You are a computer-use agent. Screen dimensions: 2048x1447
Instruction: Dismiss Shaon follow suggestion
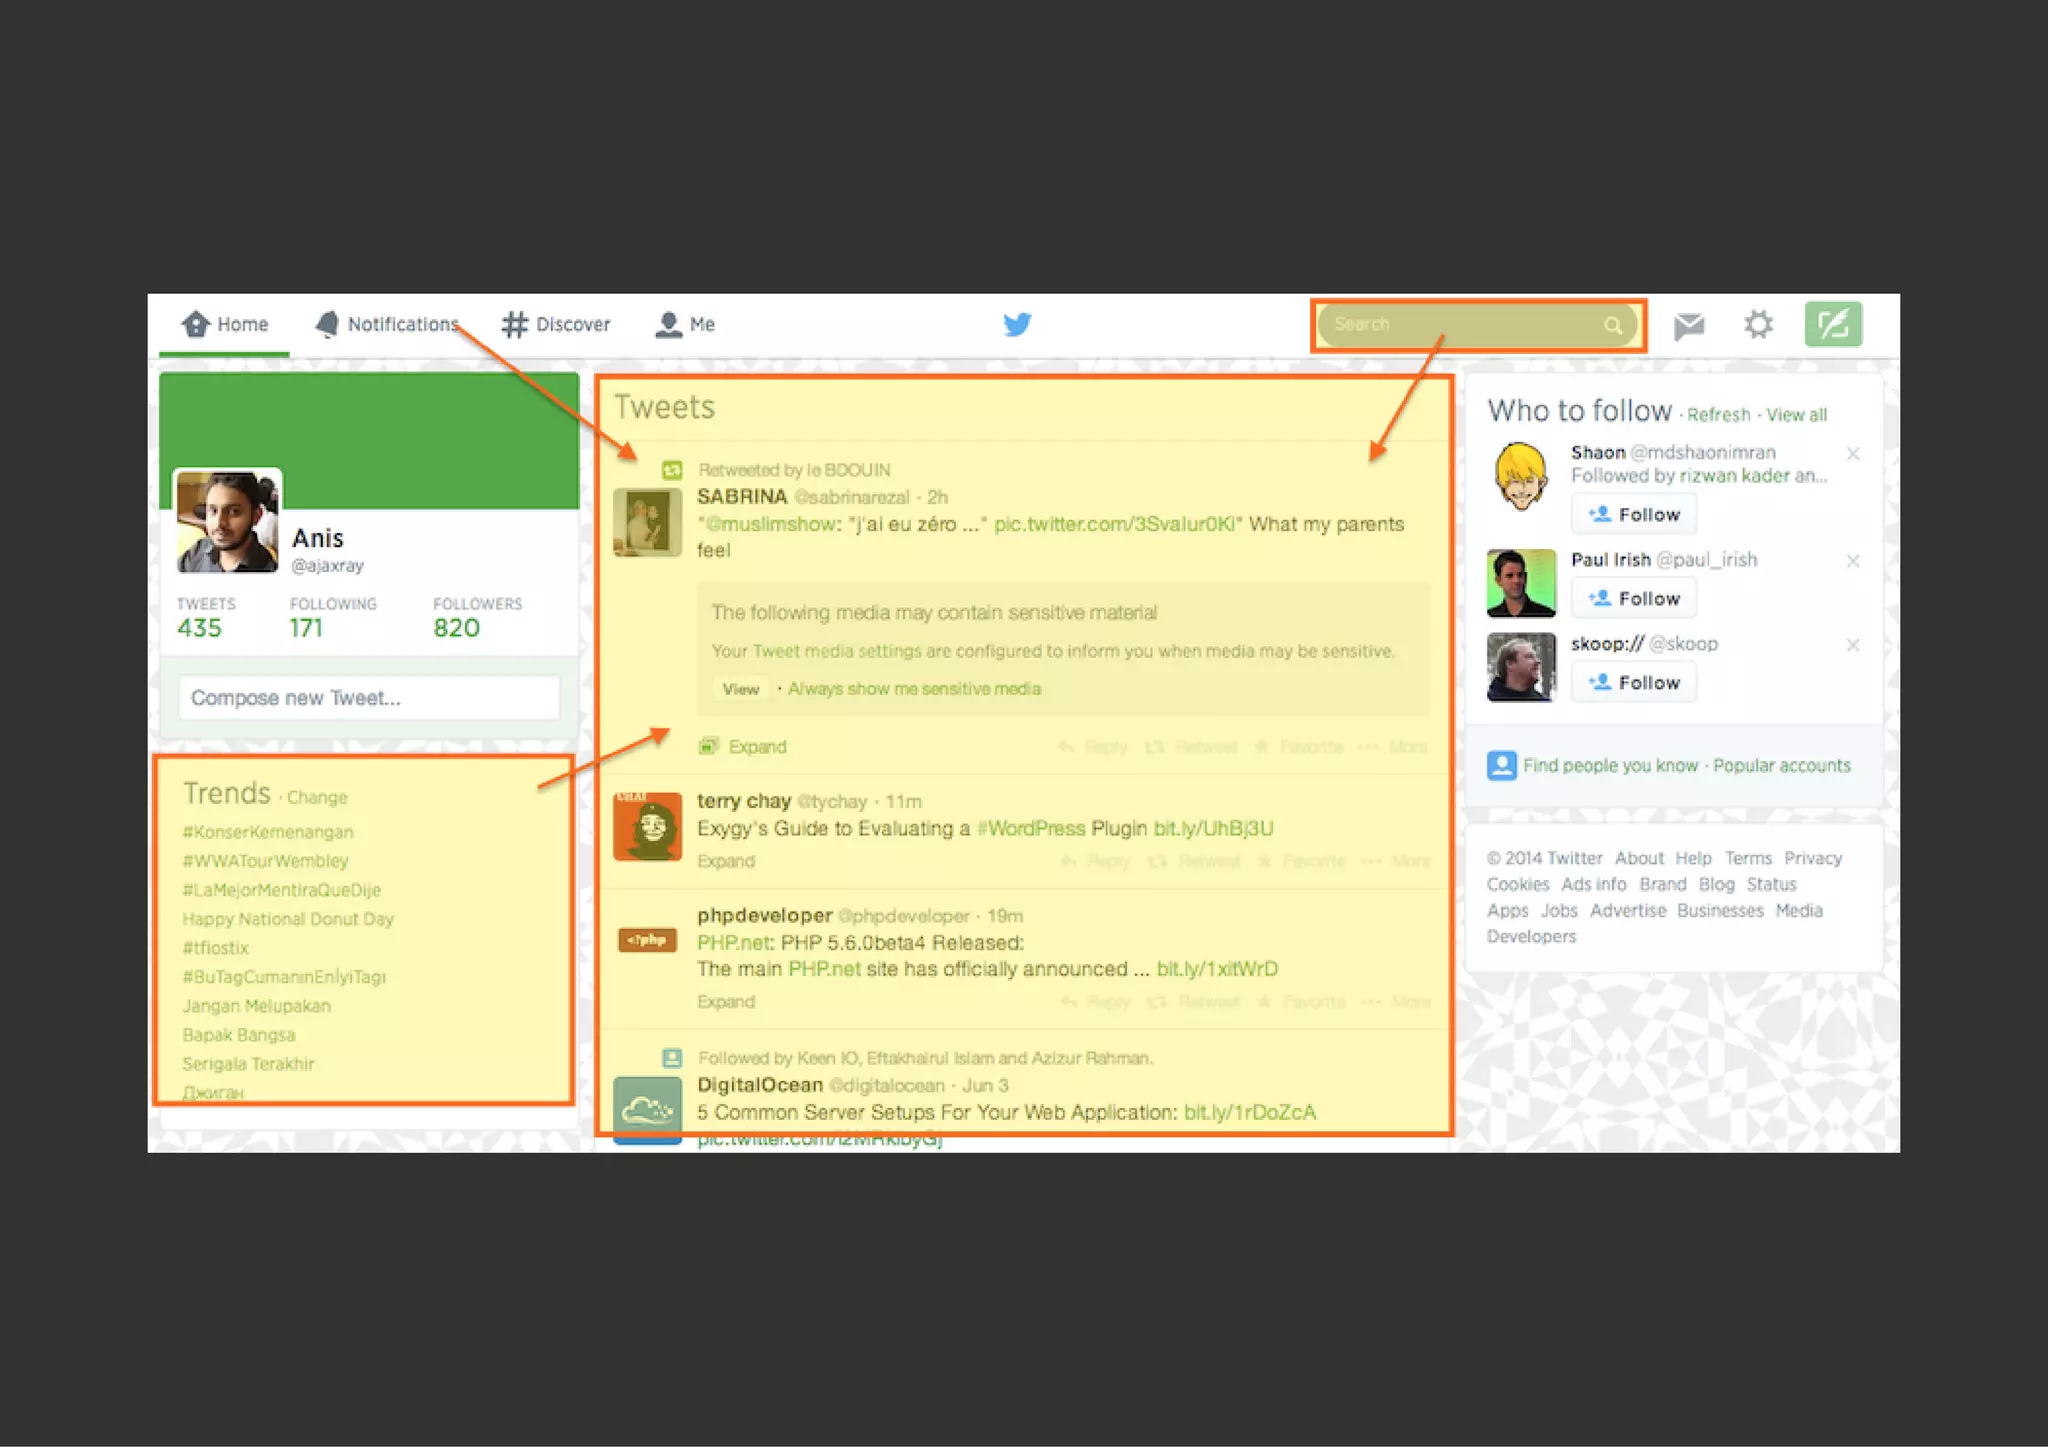1853,454
